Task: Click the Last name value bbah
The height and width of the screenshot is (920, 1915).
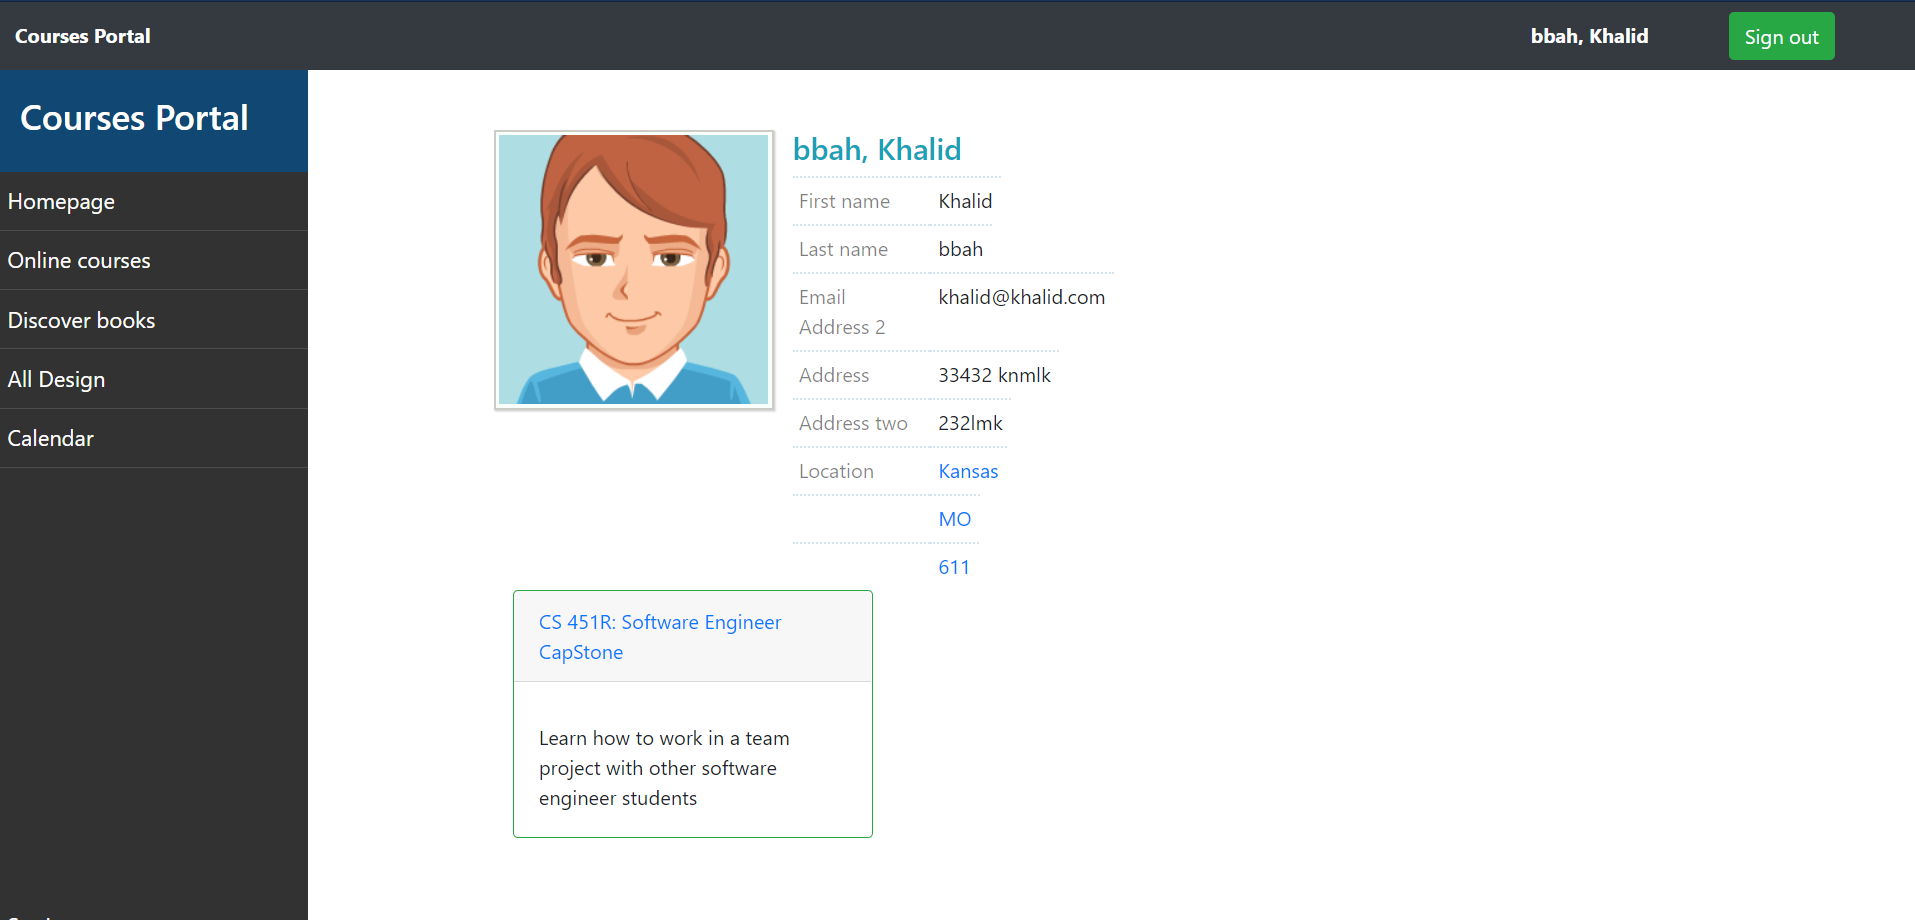Action: pos(960,249)
